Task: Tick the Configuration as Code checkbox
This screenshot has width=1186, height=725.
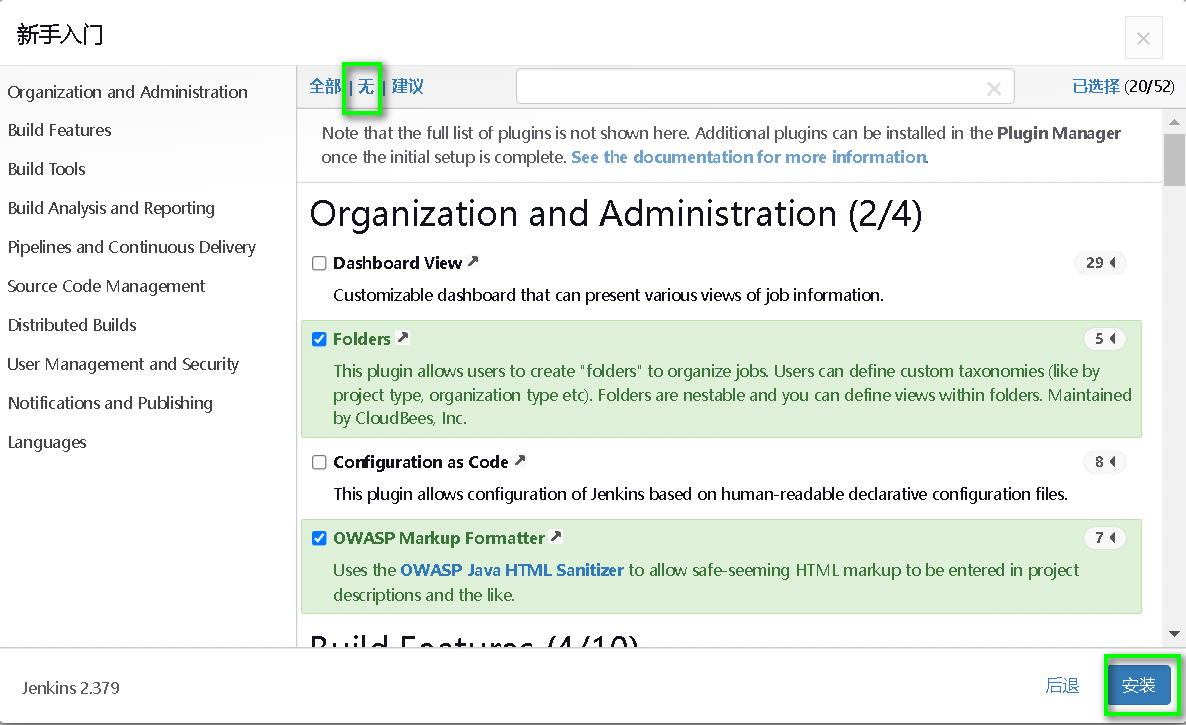Action: coord(319,462)
